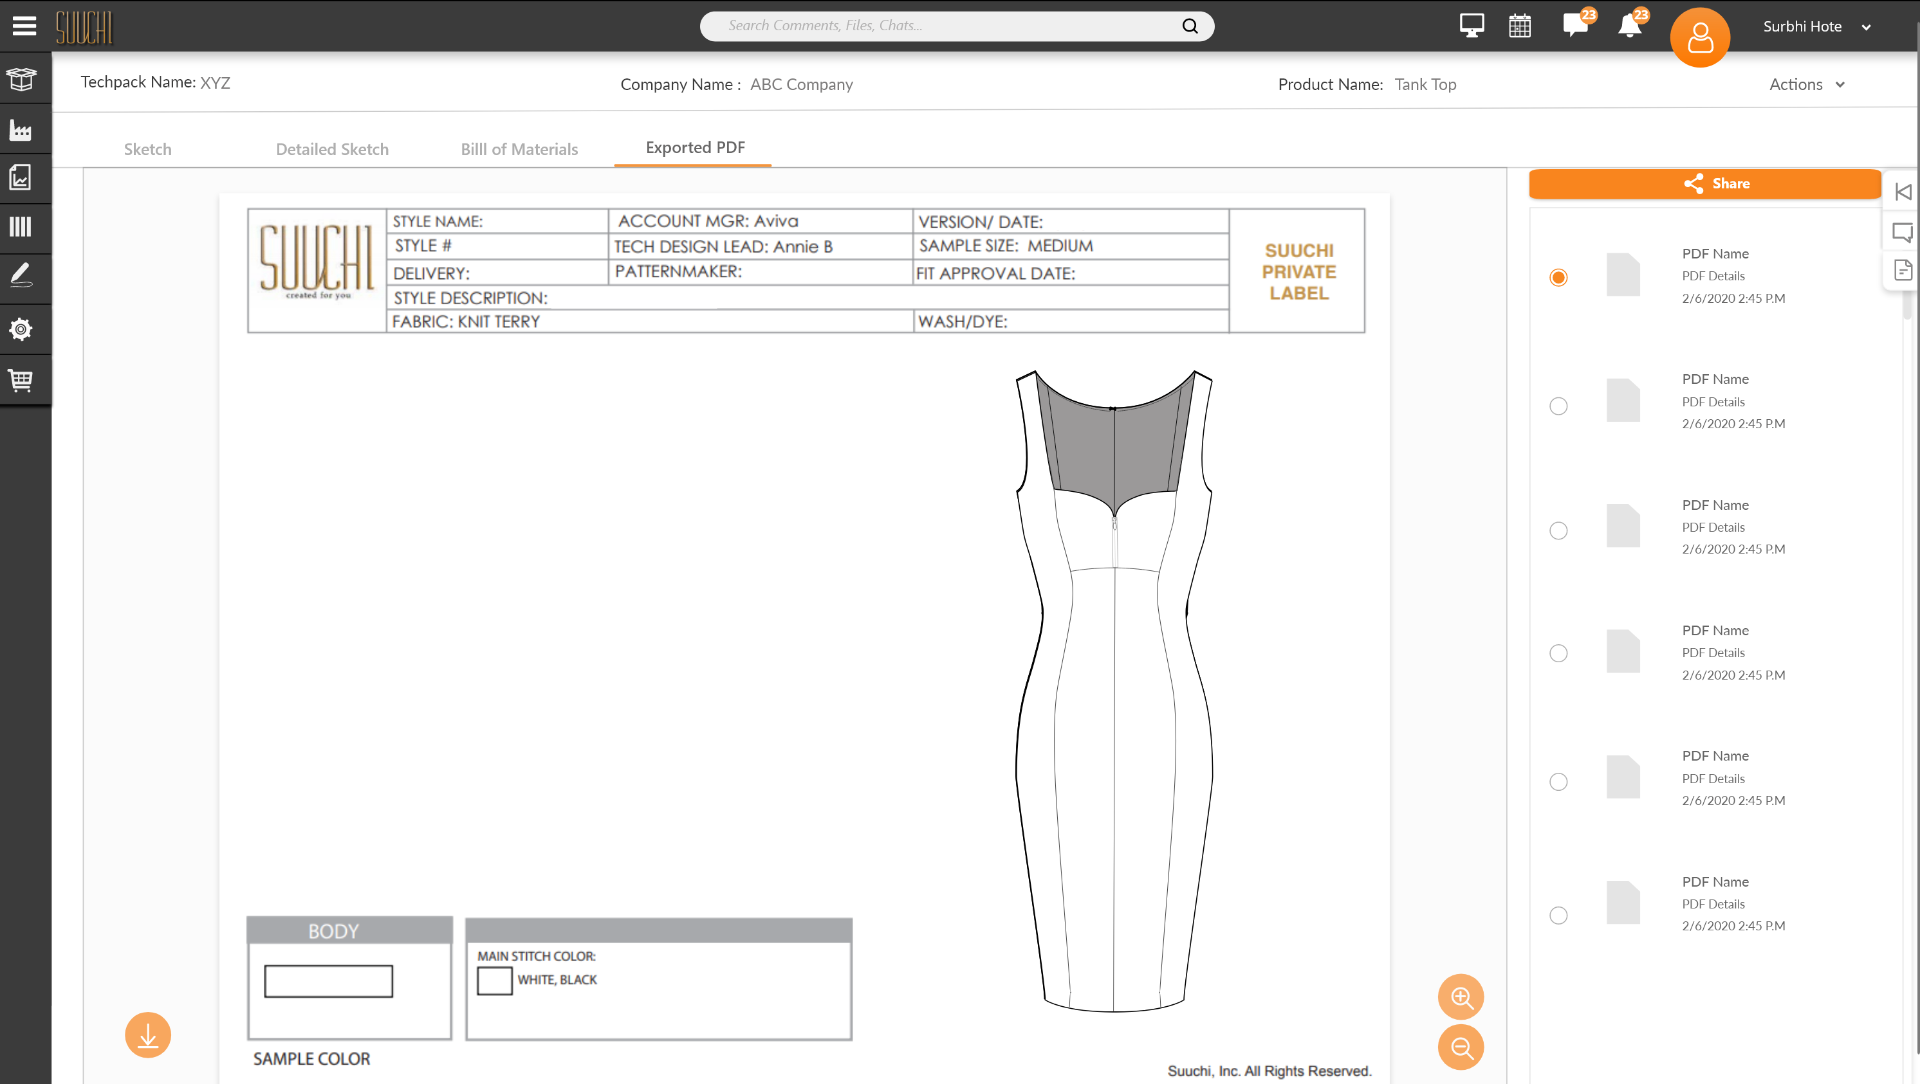
Task: Select the last PDF radio button
Action: tap(1558, 915)
